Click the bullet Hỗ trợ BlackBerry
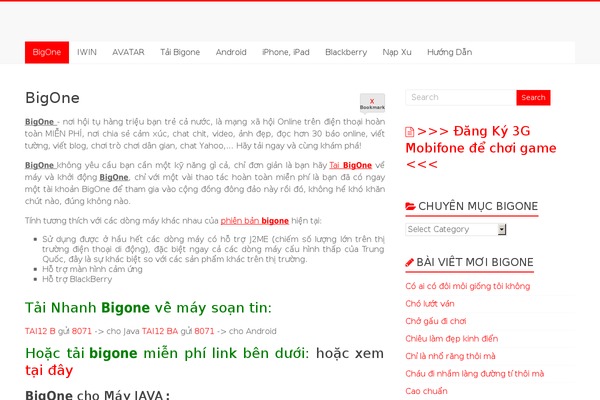The image size is (600, 400). pyautogui.click(x=77, y=279)
